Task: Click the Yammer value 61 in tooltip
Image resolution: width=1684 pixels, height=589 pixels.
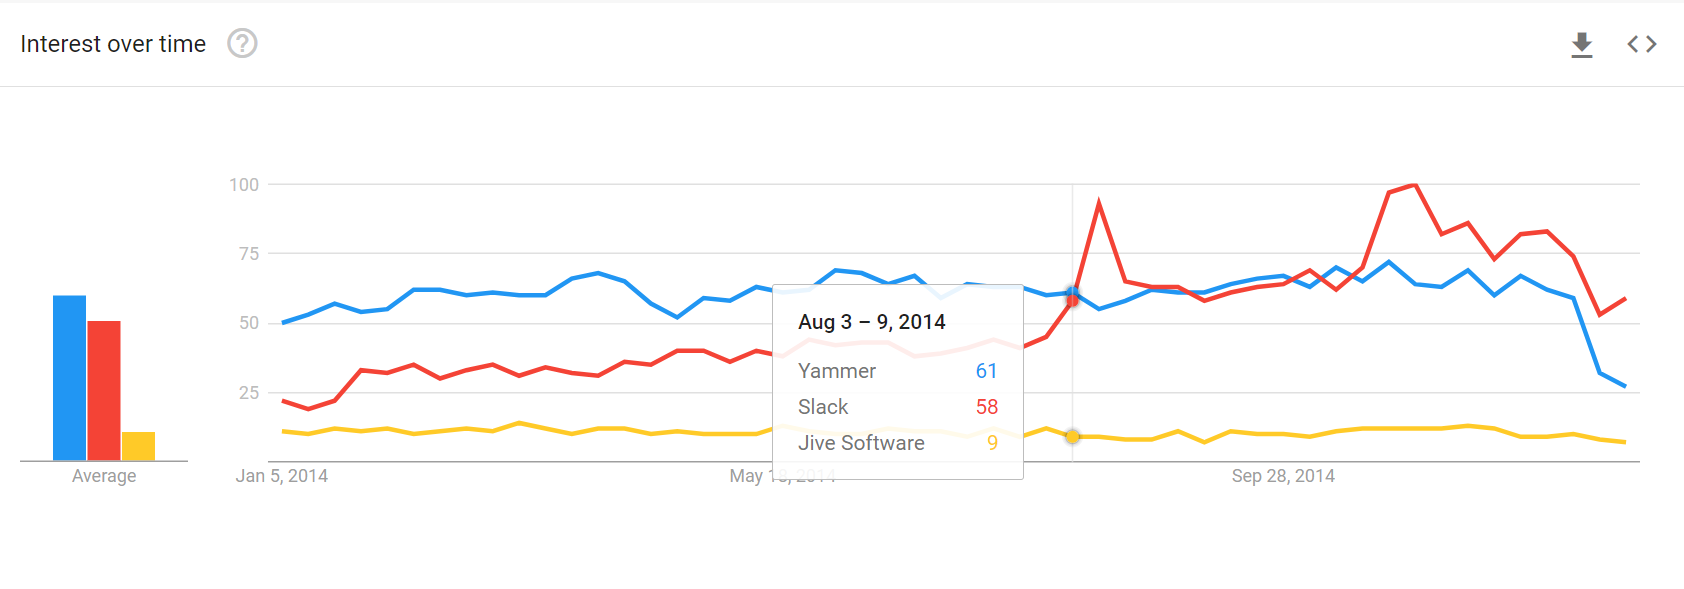Action: click(986, 371)
